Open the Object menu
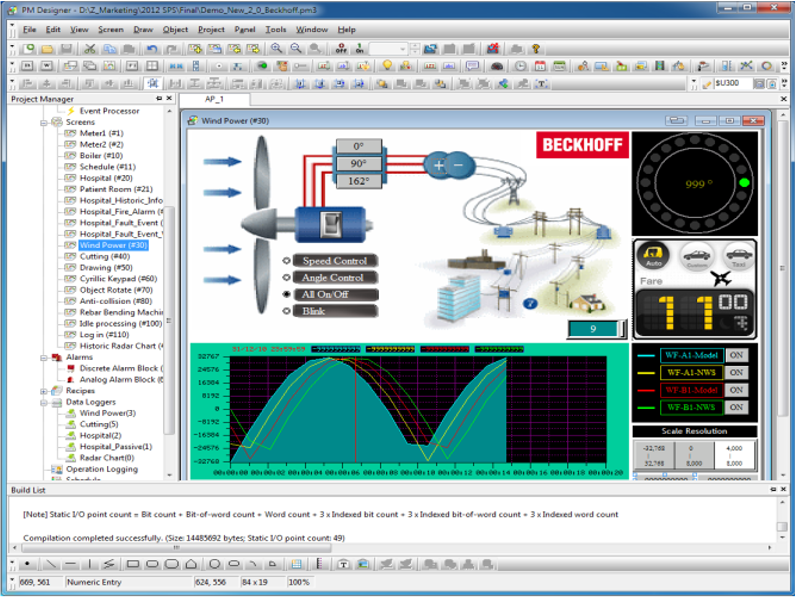 pos(175,30)
